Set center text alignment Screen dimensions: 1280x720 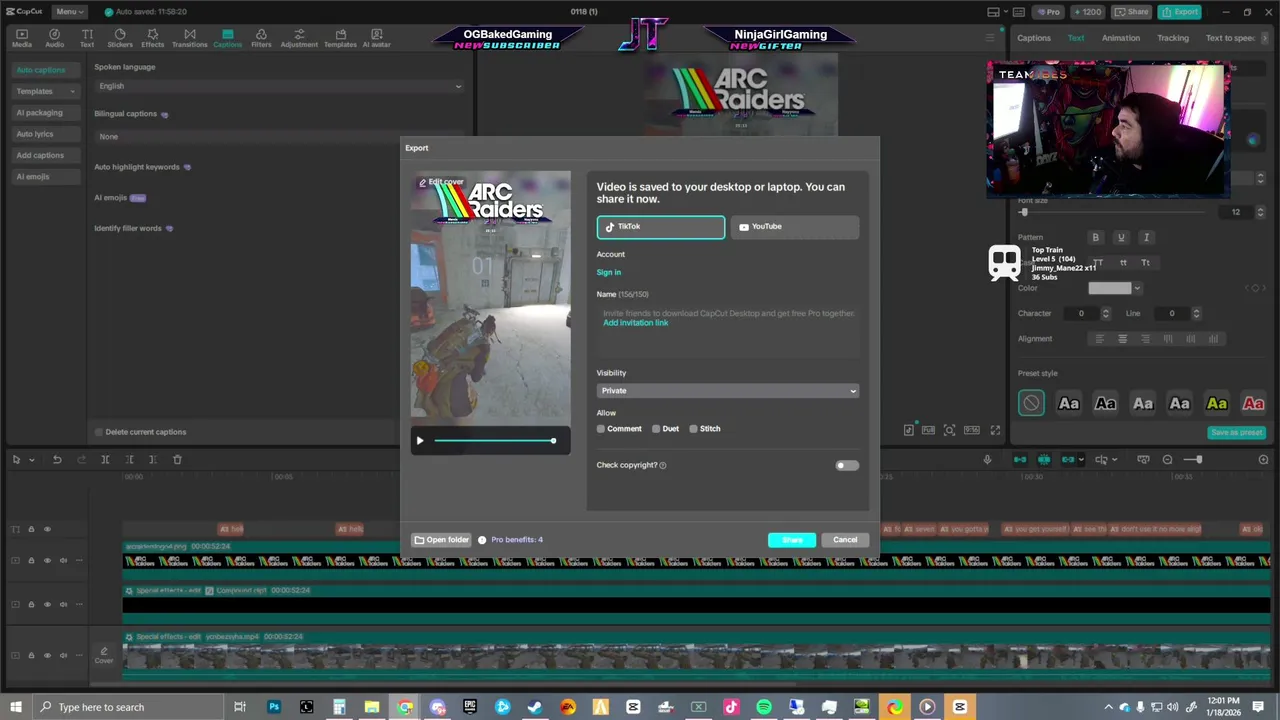click(1122, 339)
